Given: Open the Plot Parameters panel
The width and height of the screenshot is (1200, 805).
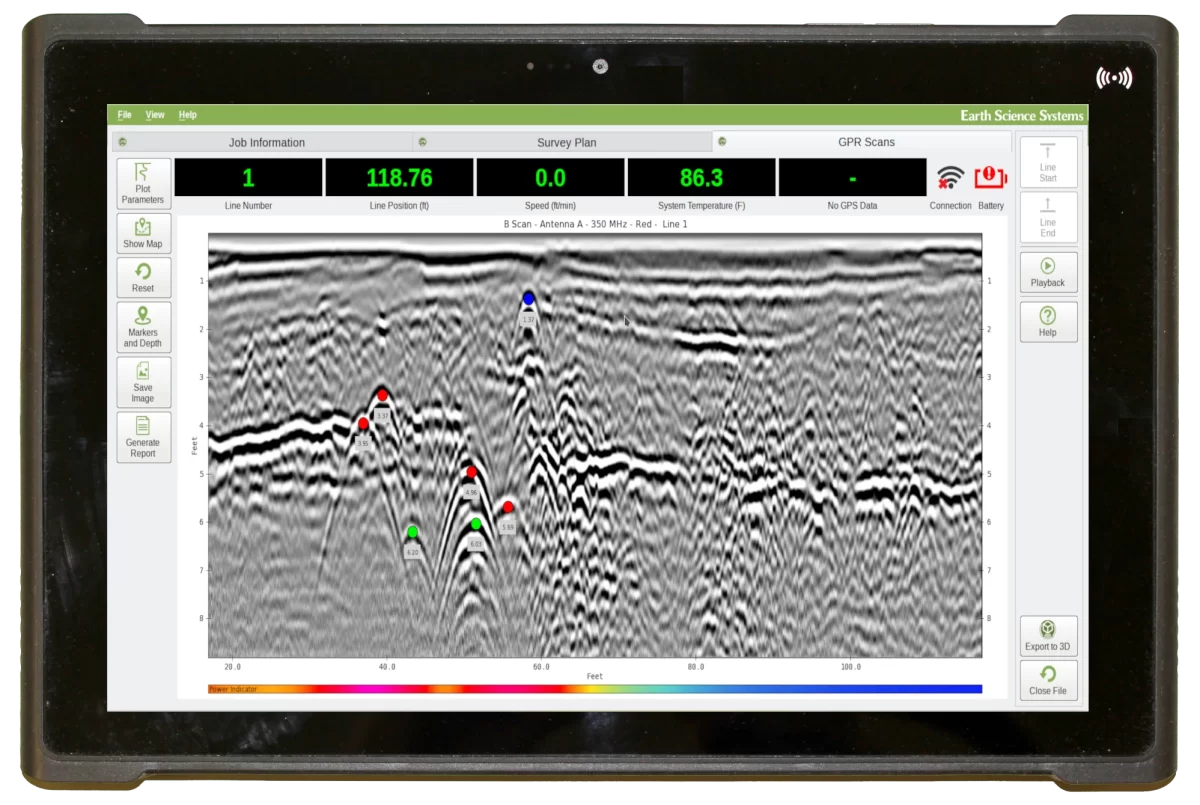Looking at the screenshot, I should point(142,184).
